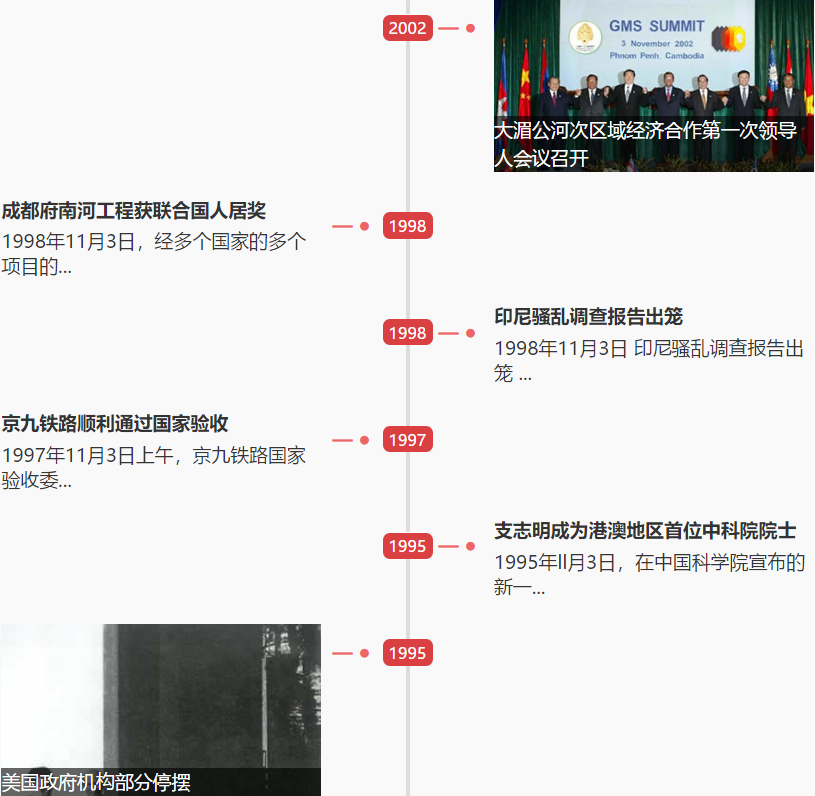Click the red dot beside the 美国政府机构 photo
The width and height of the screenshot is (815, 796).
[x=364, y=653]
